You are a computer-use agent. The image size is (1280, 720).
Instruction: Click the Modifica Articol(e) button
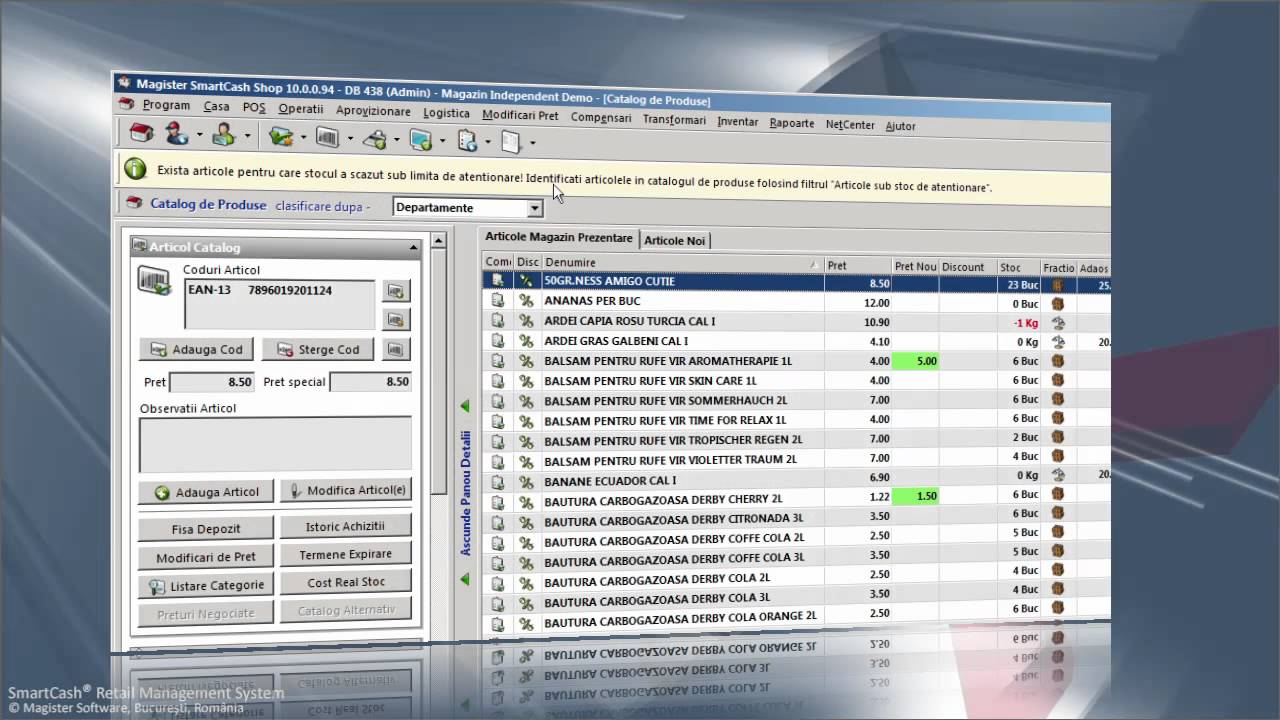[x=346, y=490]
